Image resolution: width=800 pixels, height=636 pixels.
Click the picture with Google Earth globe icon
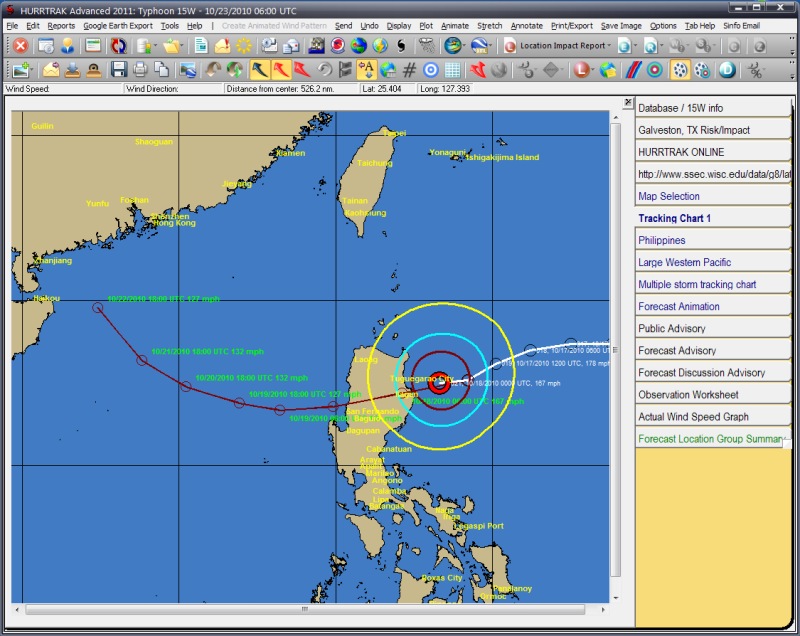click(x=188, y=70)
